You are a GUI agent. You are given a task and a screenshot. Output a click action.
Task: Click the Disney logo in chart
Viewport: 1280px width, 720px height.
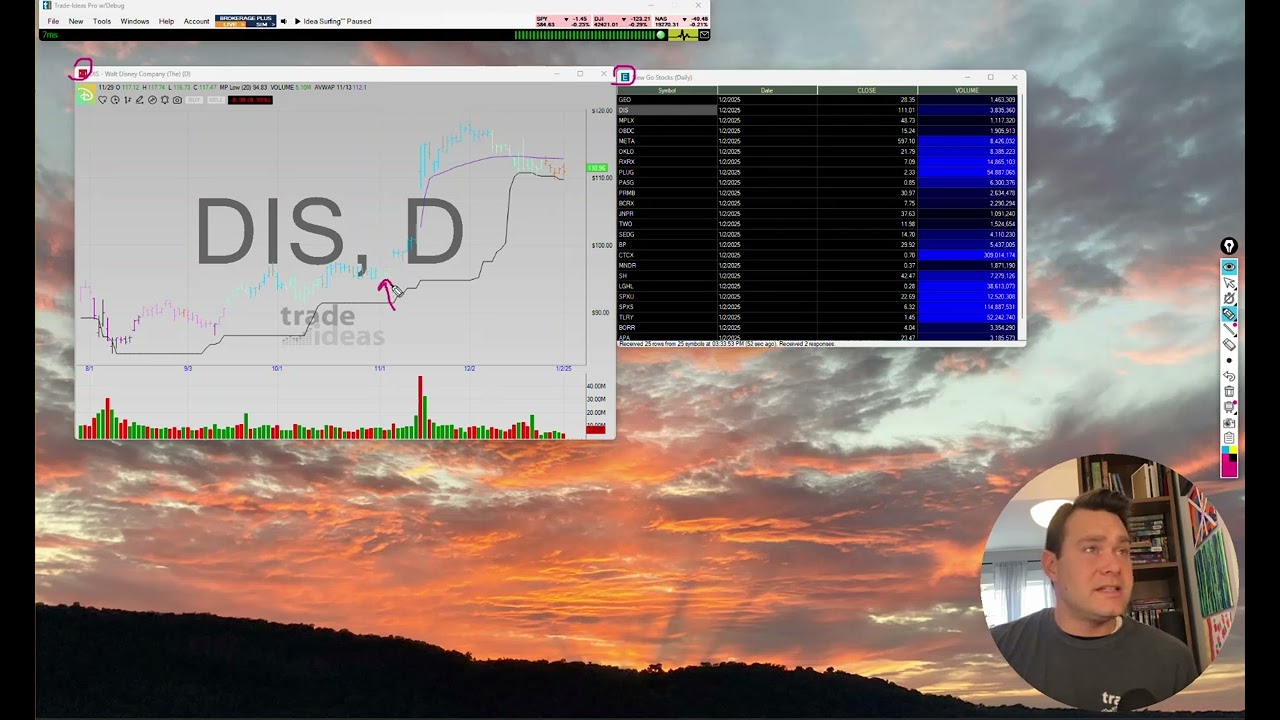86,94
